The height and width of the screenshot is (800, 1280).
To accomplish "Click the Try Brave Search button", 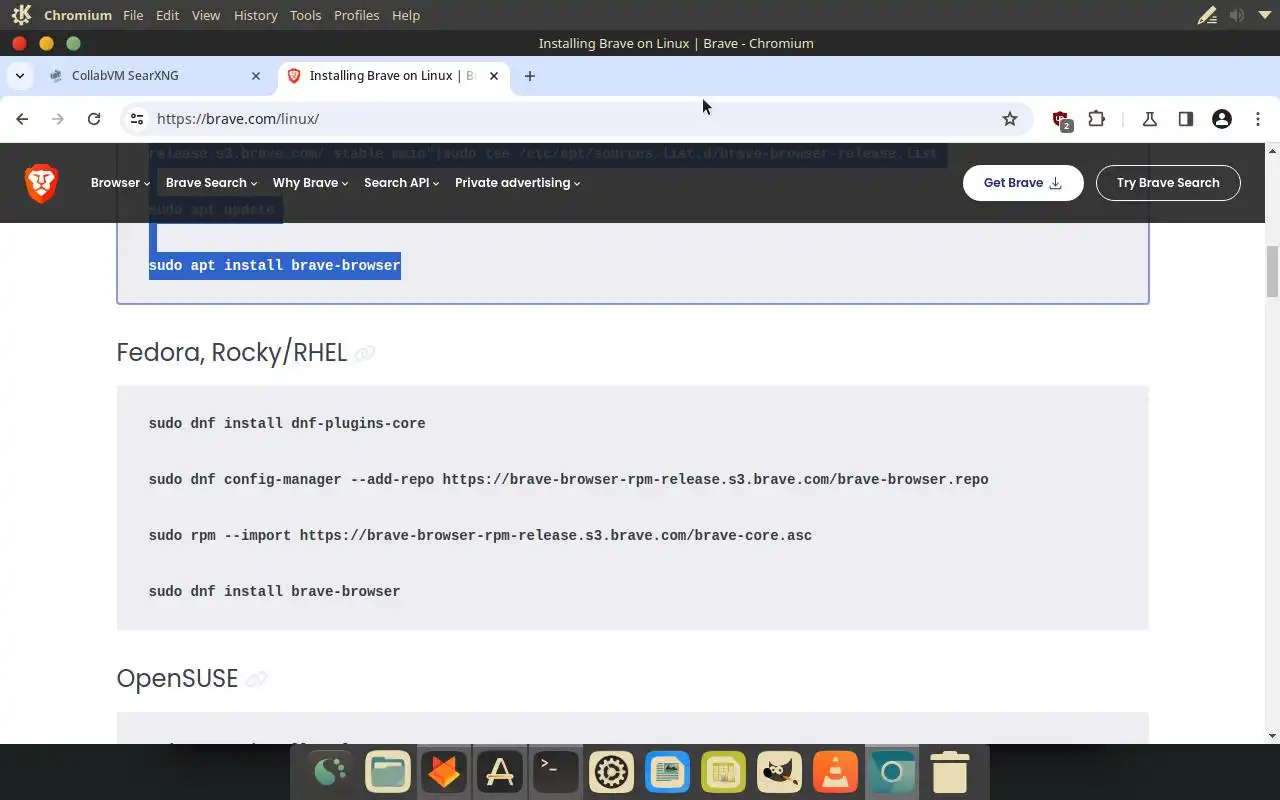I will click(1168, 183).
